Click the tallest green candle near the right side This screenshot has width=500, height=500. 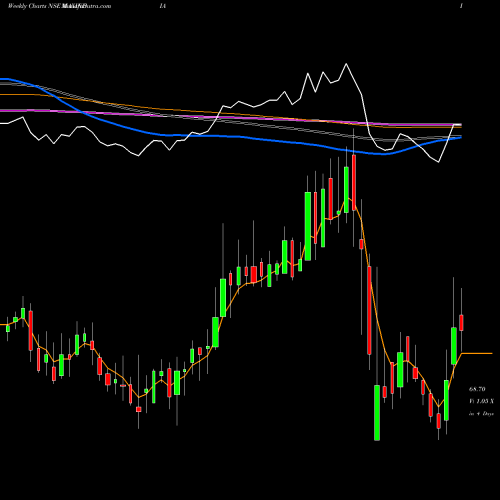point(377,413)
